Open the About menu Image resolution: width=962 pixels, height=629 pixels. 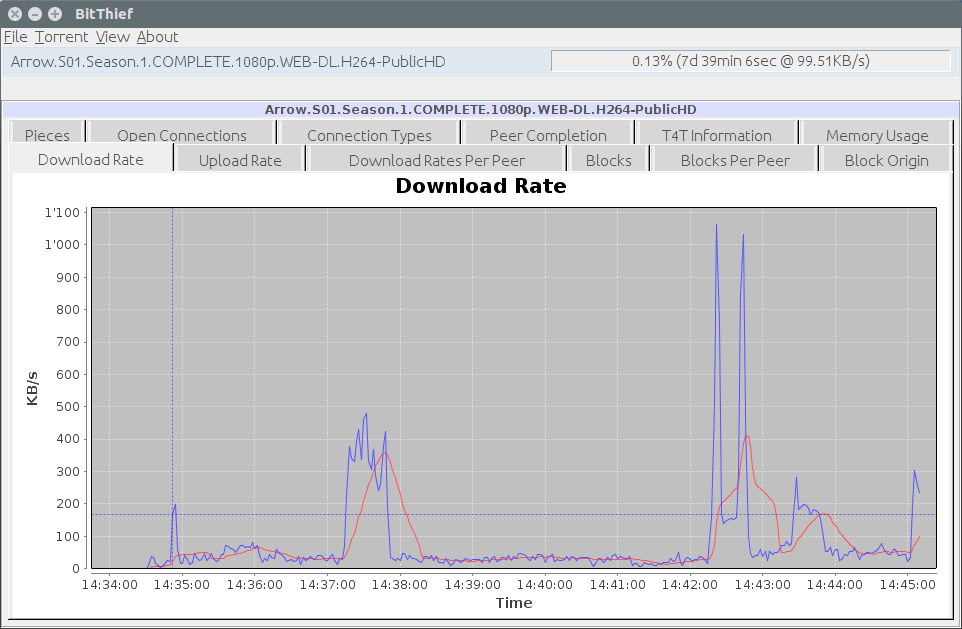(x=157, y=37)
